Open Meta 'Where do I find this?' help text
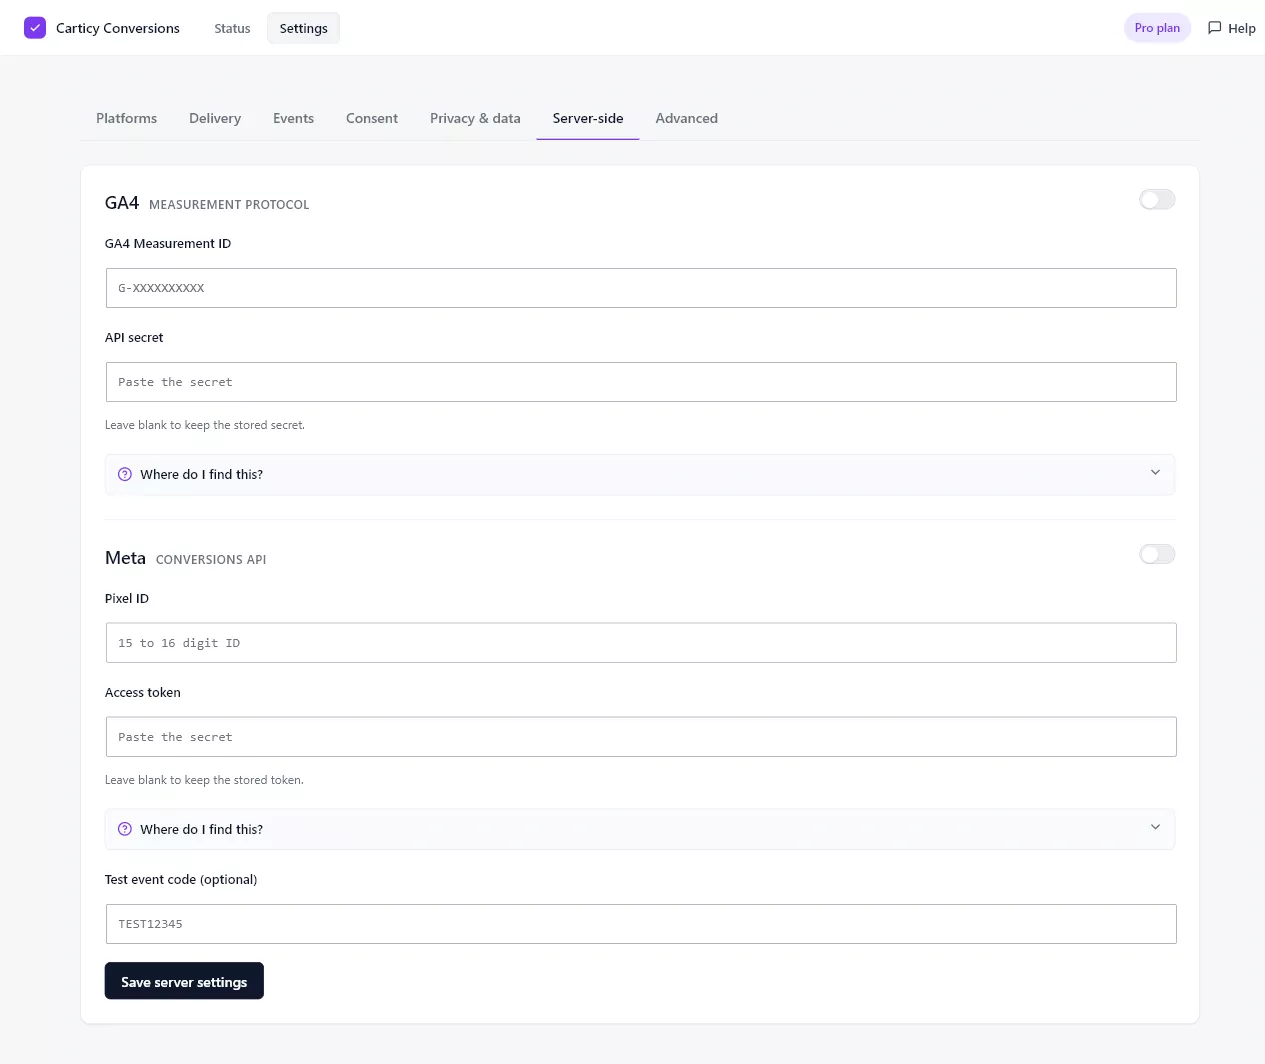The height and width of the screenshot is (1064, 1265). (201, 829)
